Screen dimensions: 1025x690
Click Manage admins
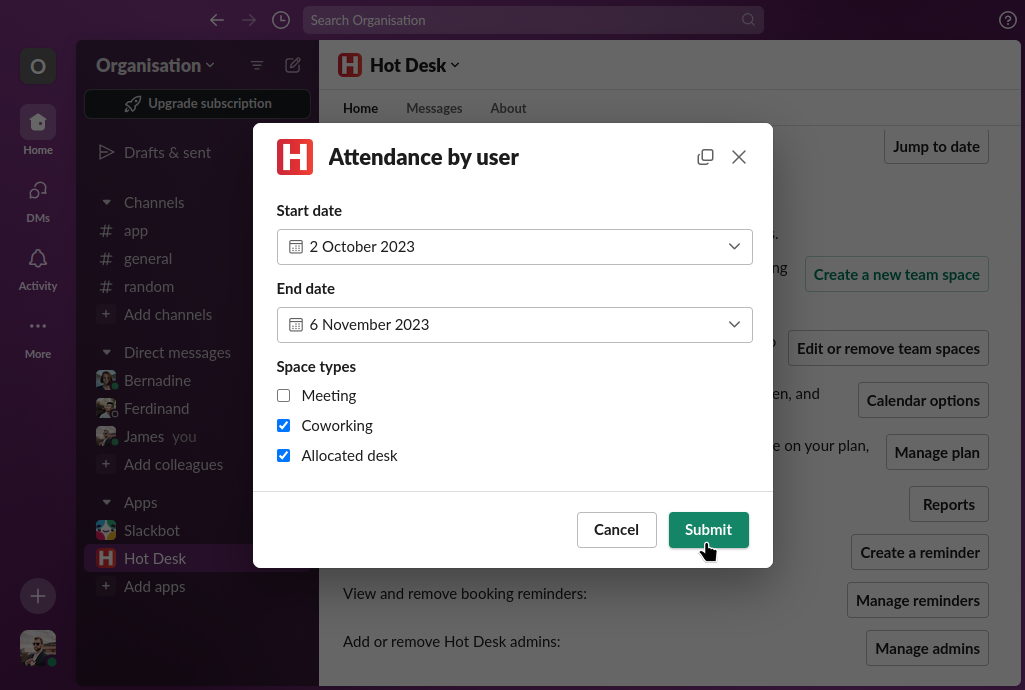point(927,648)
